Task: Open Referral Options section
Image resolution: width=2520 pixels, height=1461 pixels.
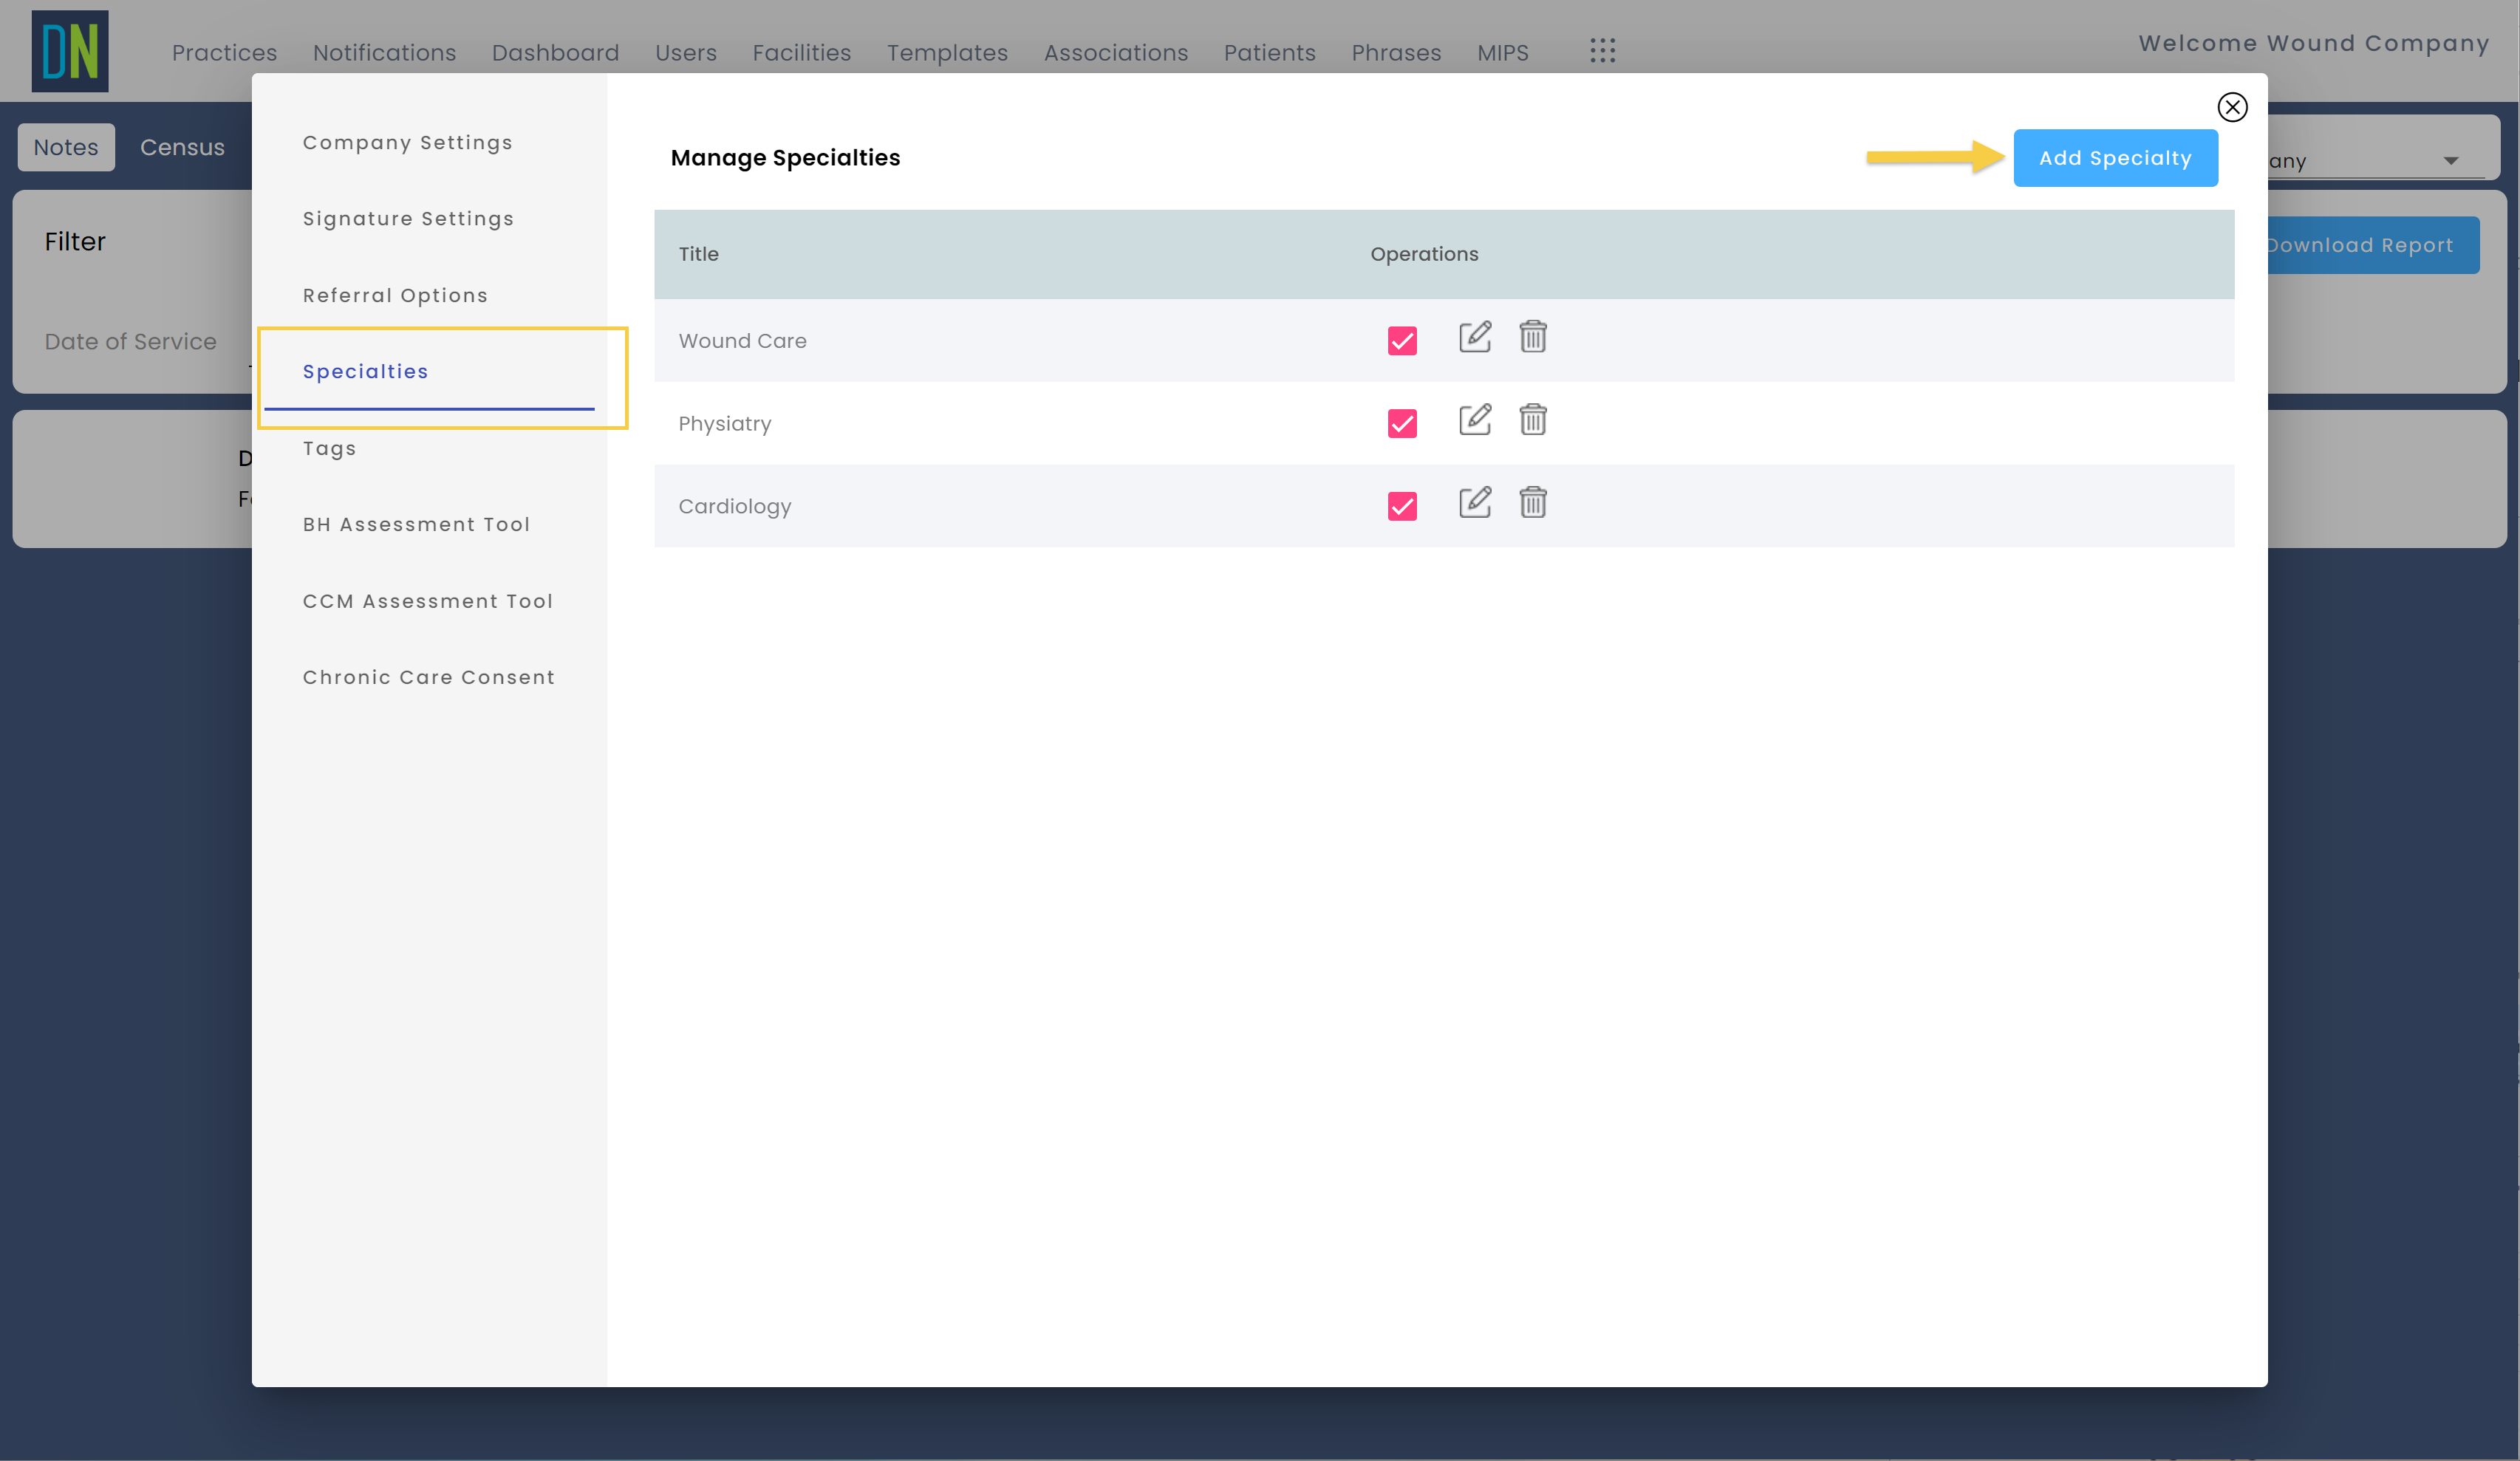Action: 395,296
